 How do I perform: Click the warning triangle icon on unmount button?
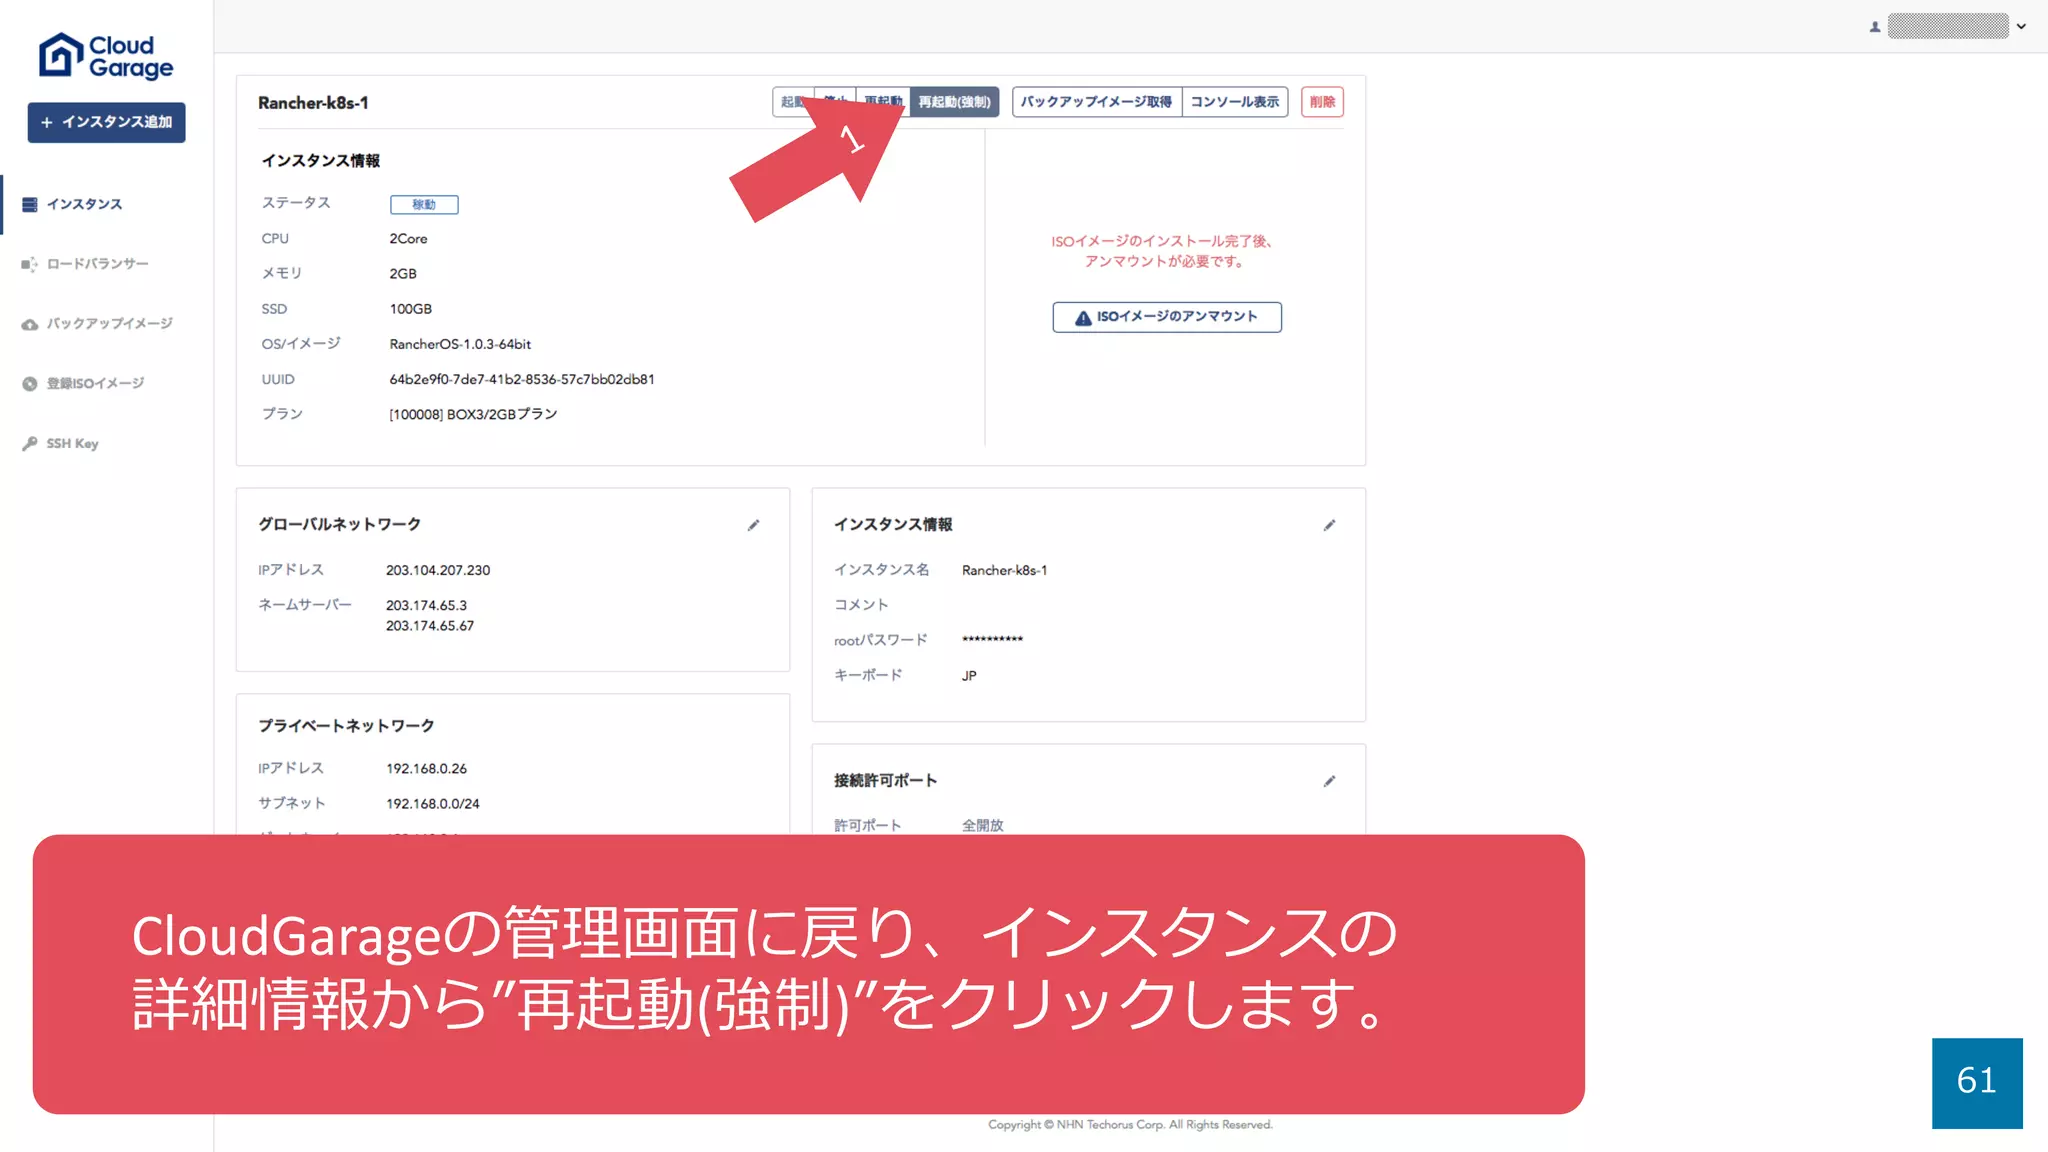1083,318
